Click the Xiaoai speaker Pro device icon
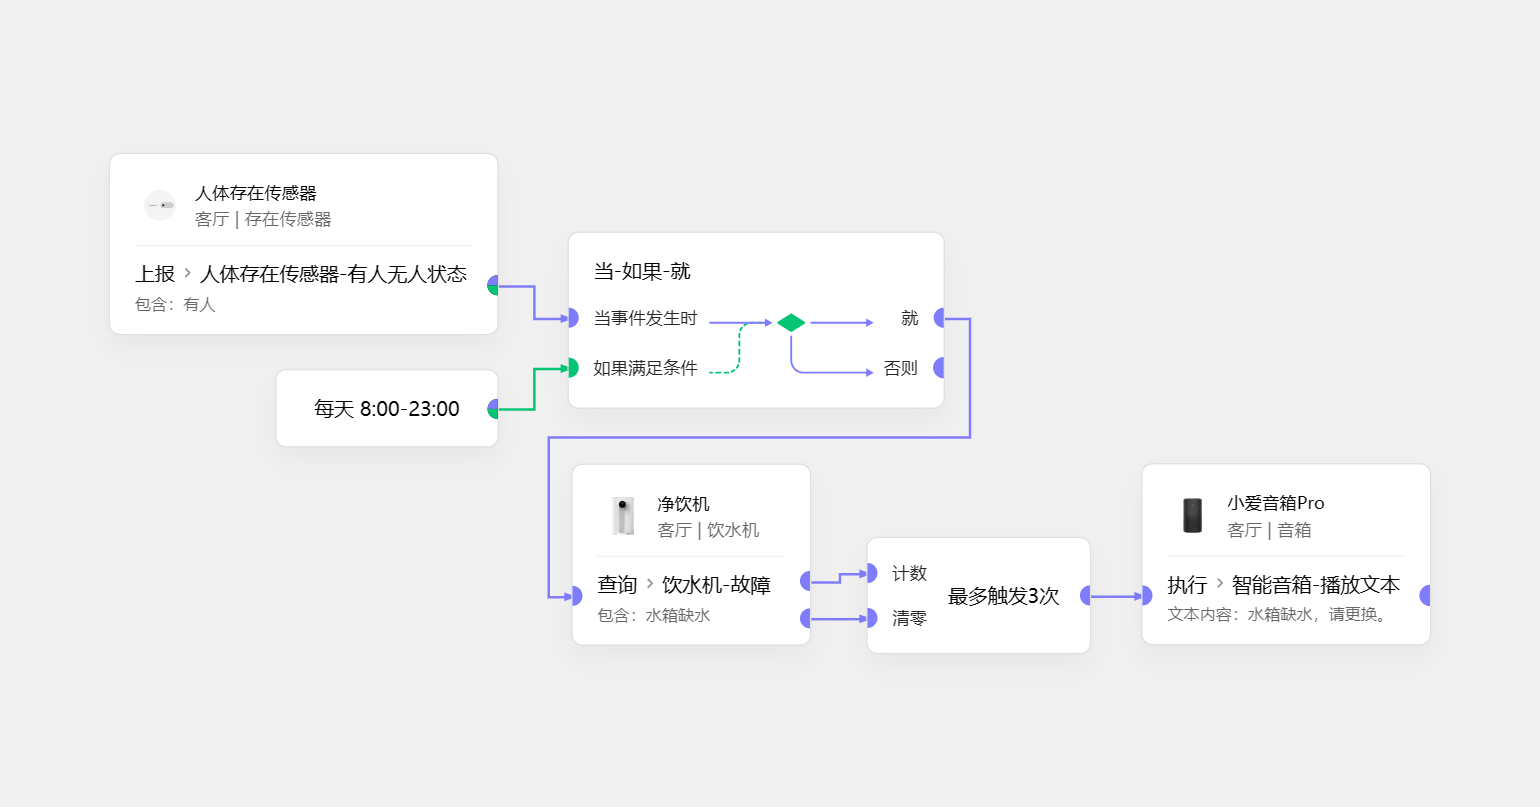The height and width of the screenshot is (807, 1540). coord(1192,516)
